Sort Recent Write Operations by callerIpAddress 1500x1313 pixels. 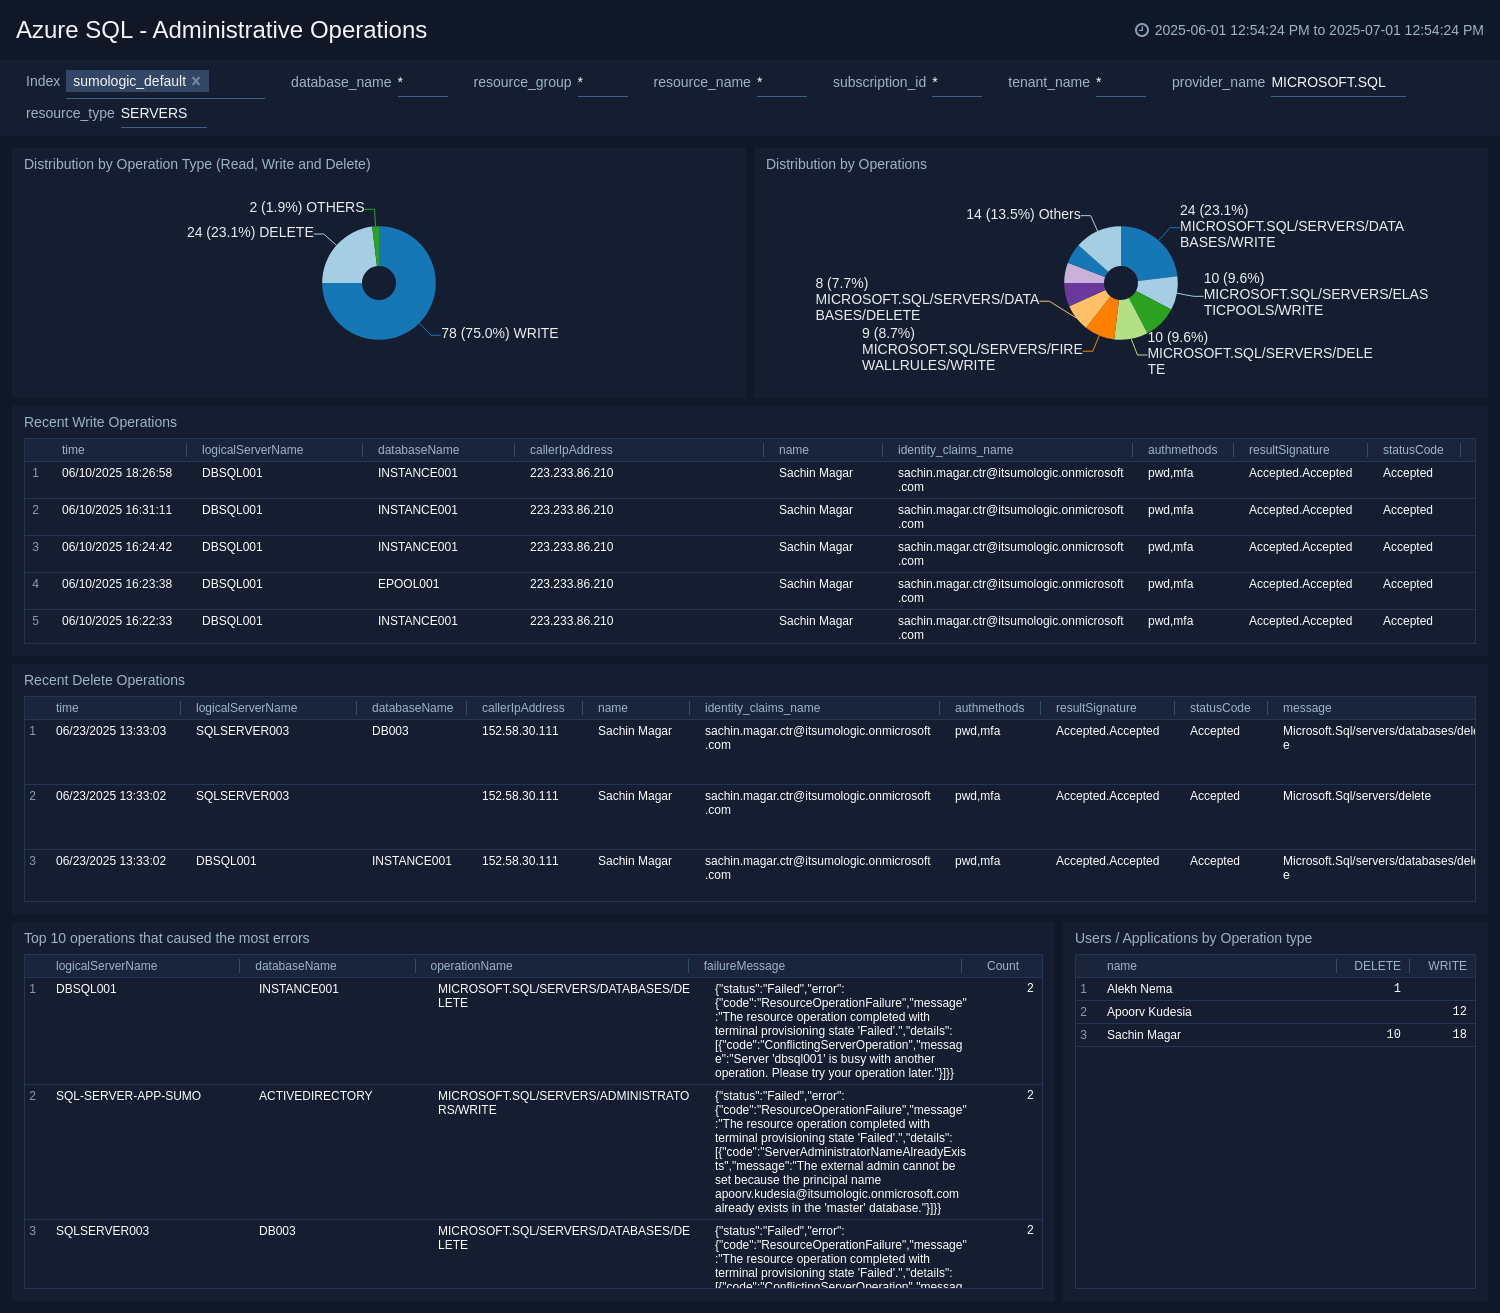pos(571,450)
